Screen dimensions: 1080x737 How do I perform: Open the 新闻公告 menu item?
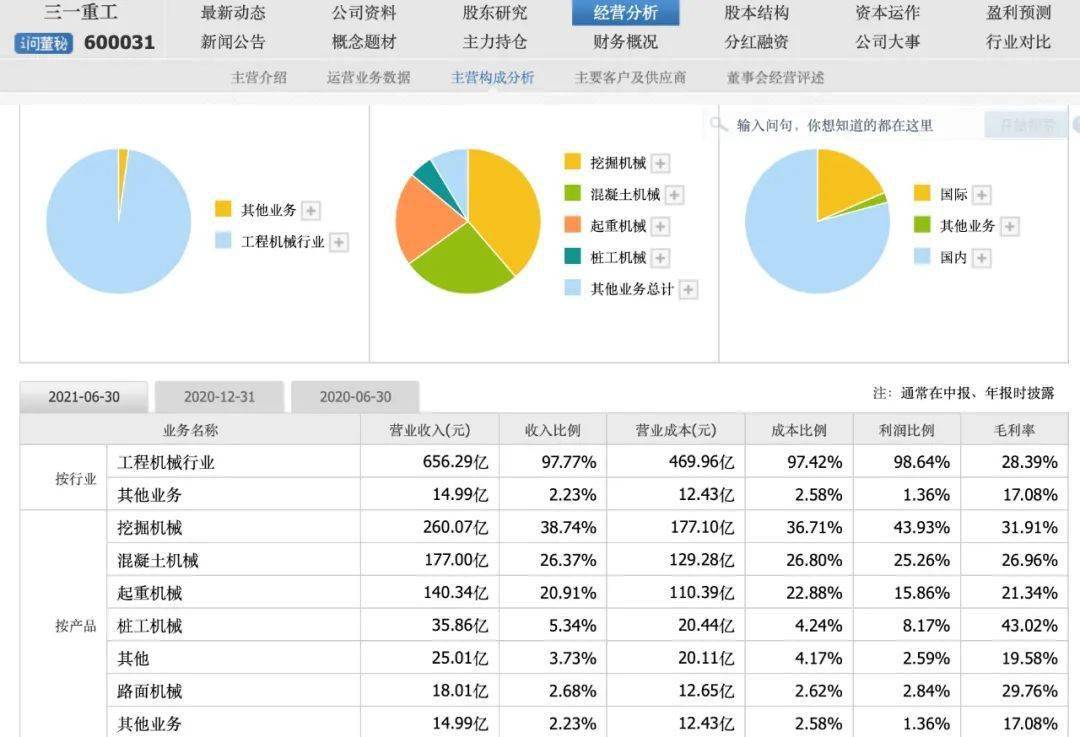pyautogui.click(x=233, y=42)
